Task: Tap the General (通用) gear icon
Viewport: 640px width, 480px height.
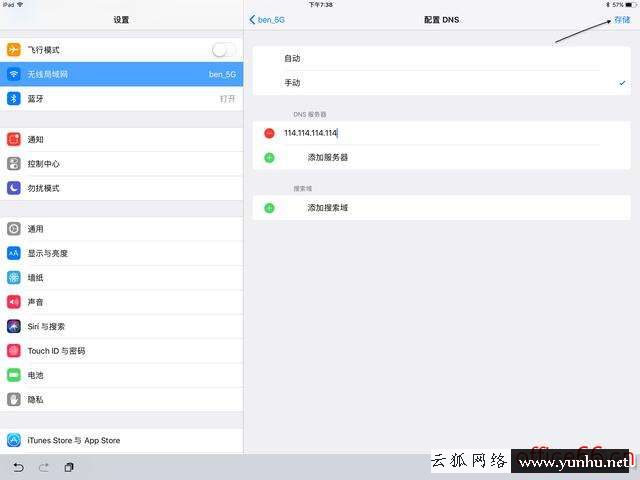Action: click(x=13, y=229)
